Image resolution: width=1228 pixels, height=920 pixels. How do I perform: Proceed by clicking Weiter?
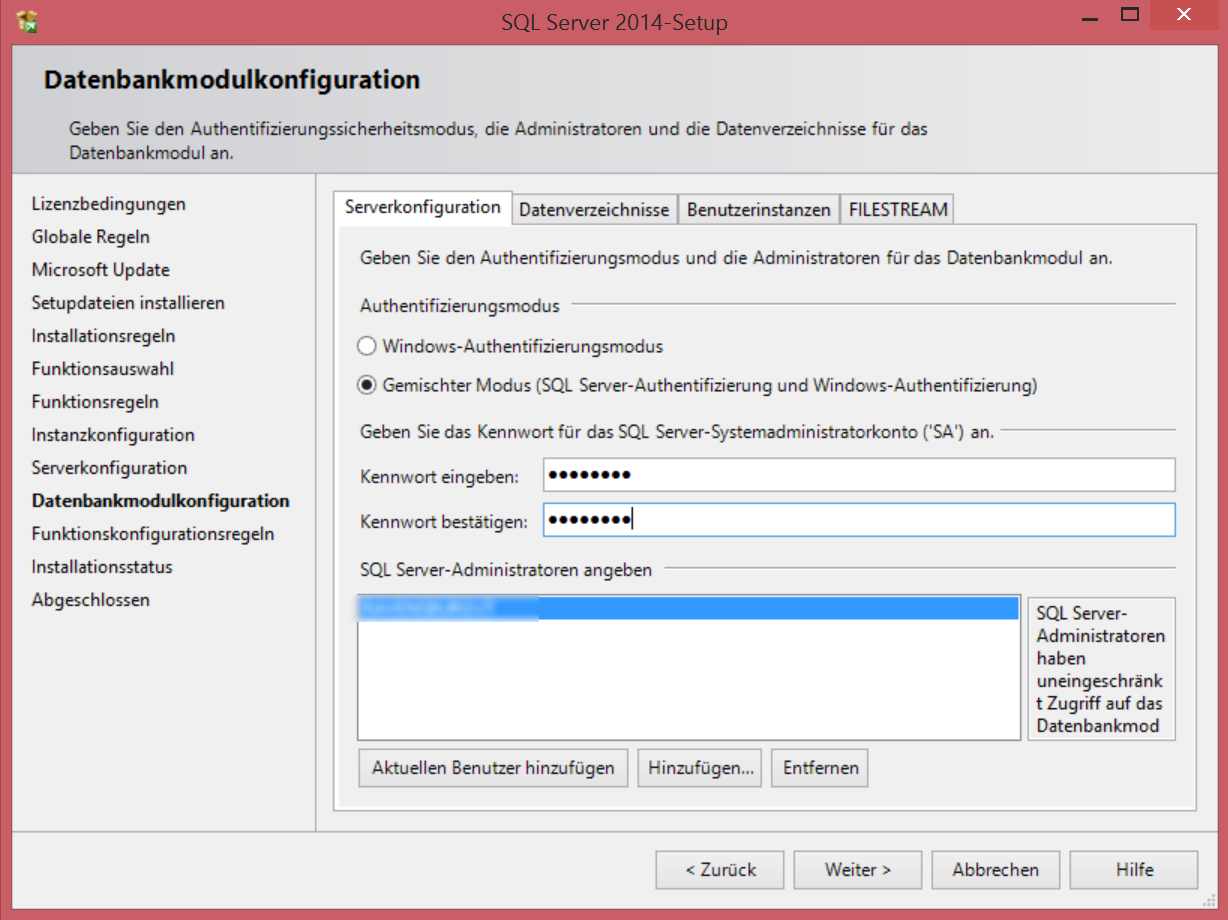[x=858, y=870]
